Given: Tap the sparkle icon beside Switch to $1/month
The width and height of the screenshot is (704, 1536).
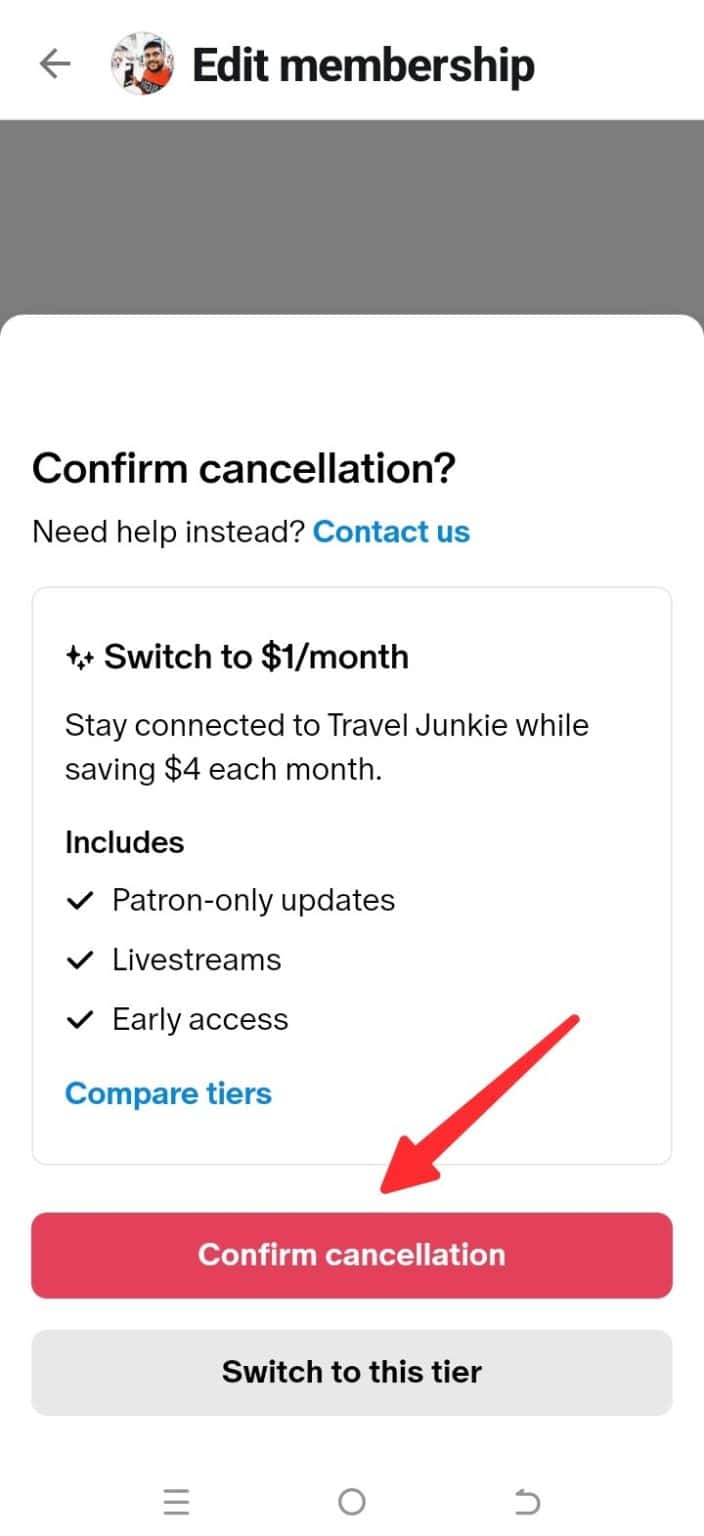Looking at the screenshot, I should tap(79, 657).
